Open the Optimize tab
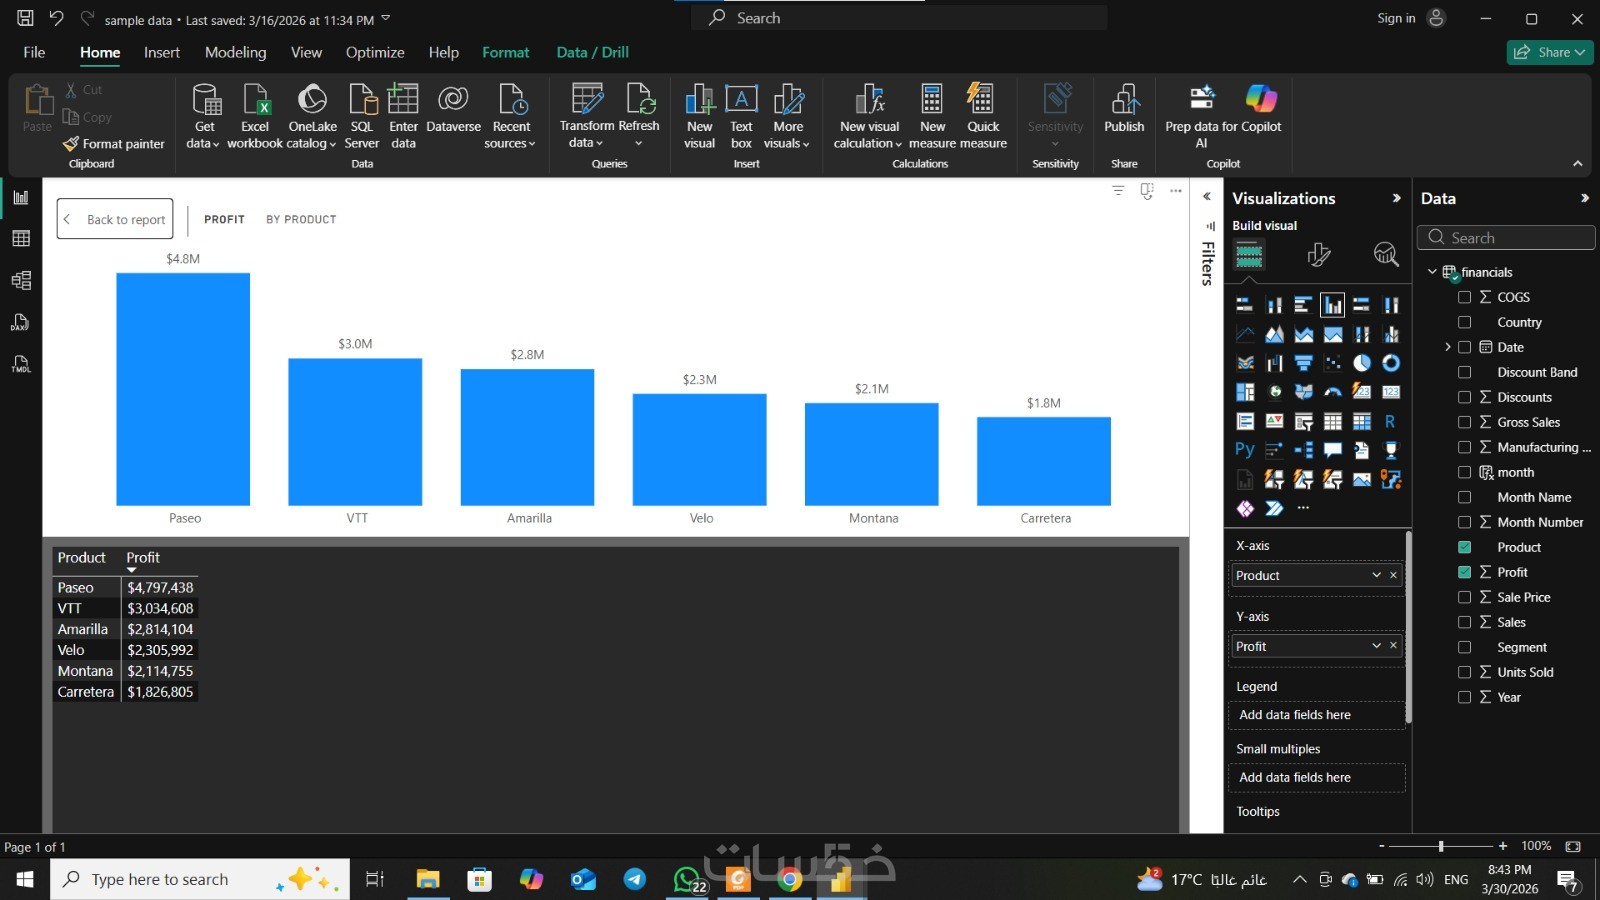Viewport: 1600px width, 900px height. [x=375, y=52]
